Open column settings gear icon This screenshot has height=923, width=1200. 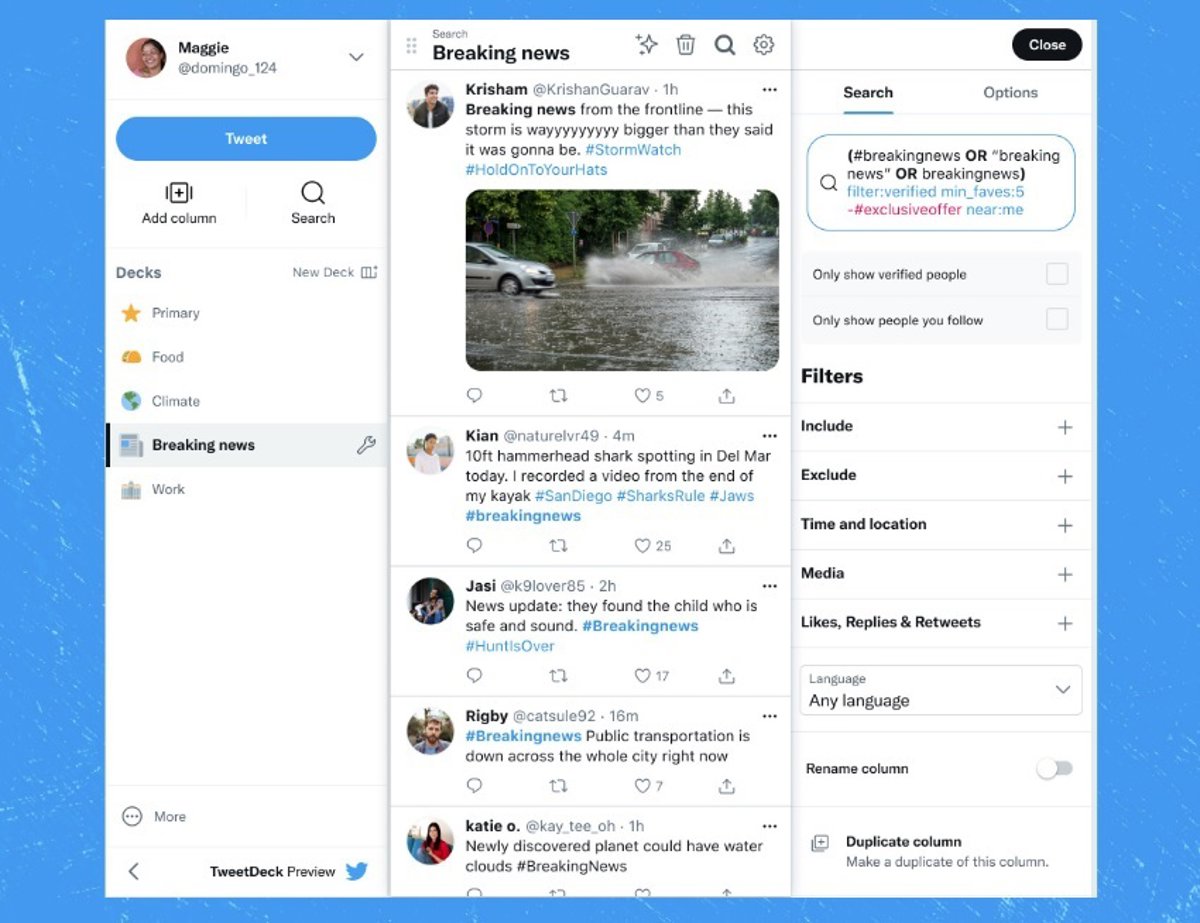pos(764,44)
